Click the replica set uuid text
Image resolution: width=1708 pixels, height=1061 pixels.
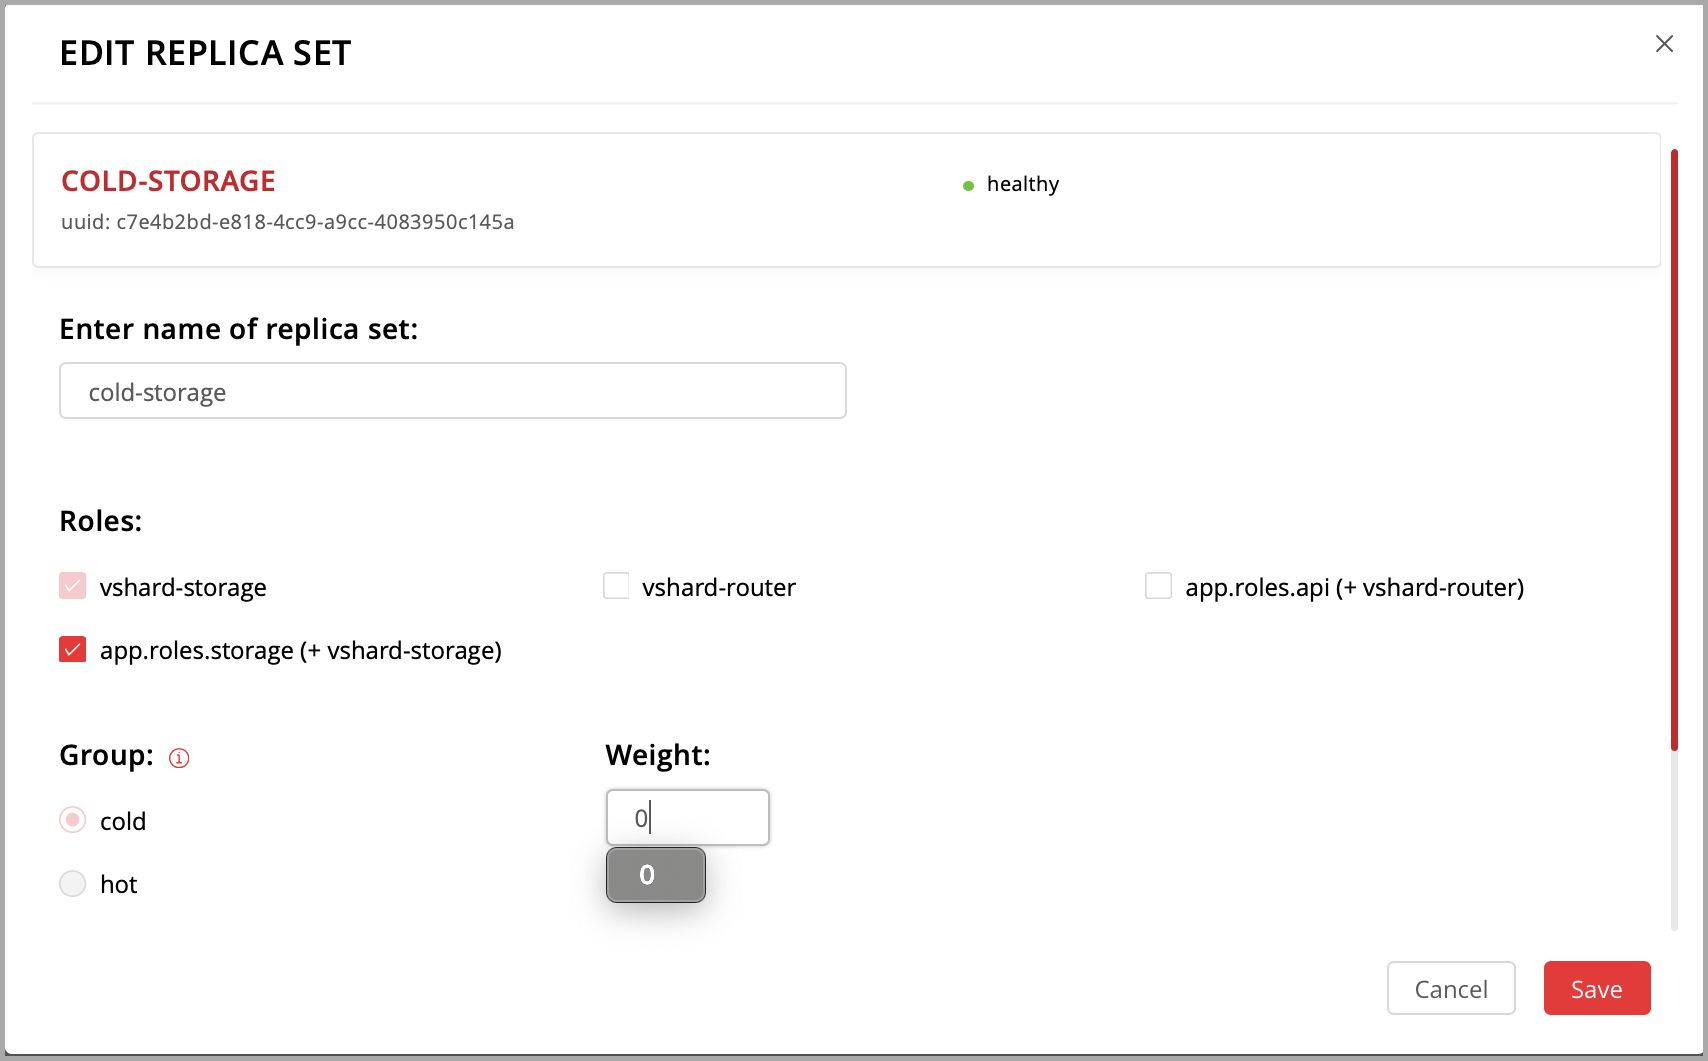point(288,222)
